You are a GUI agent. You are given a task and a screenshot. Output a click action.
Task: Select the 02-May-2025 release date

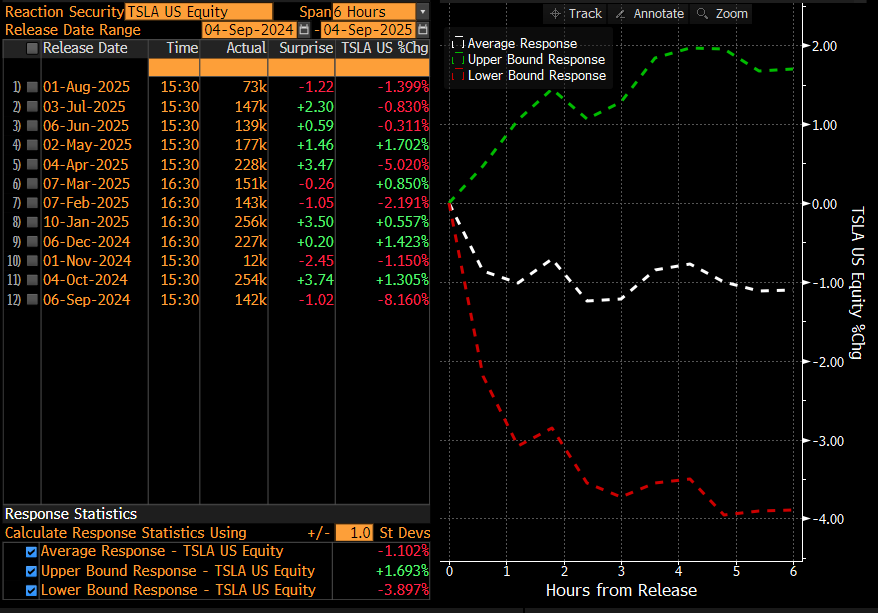coord(87,145)
